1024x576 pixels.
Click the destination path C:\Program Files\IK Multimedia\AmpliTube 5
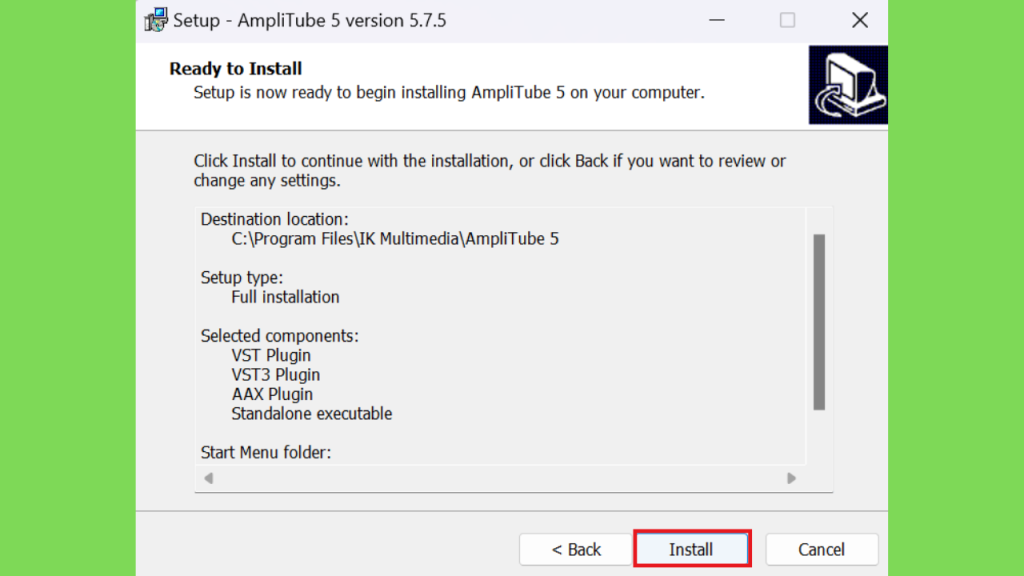click(395, 238)
